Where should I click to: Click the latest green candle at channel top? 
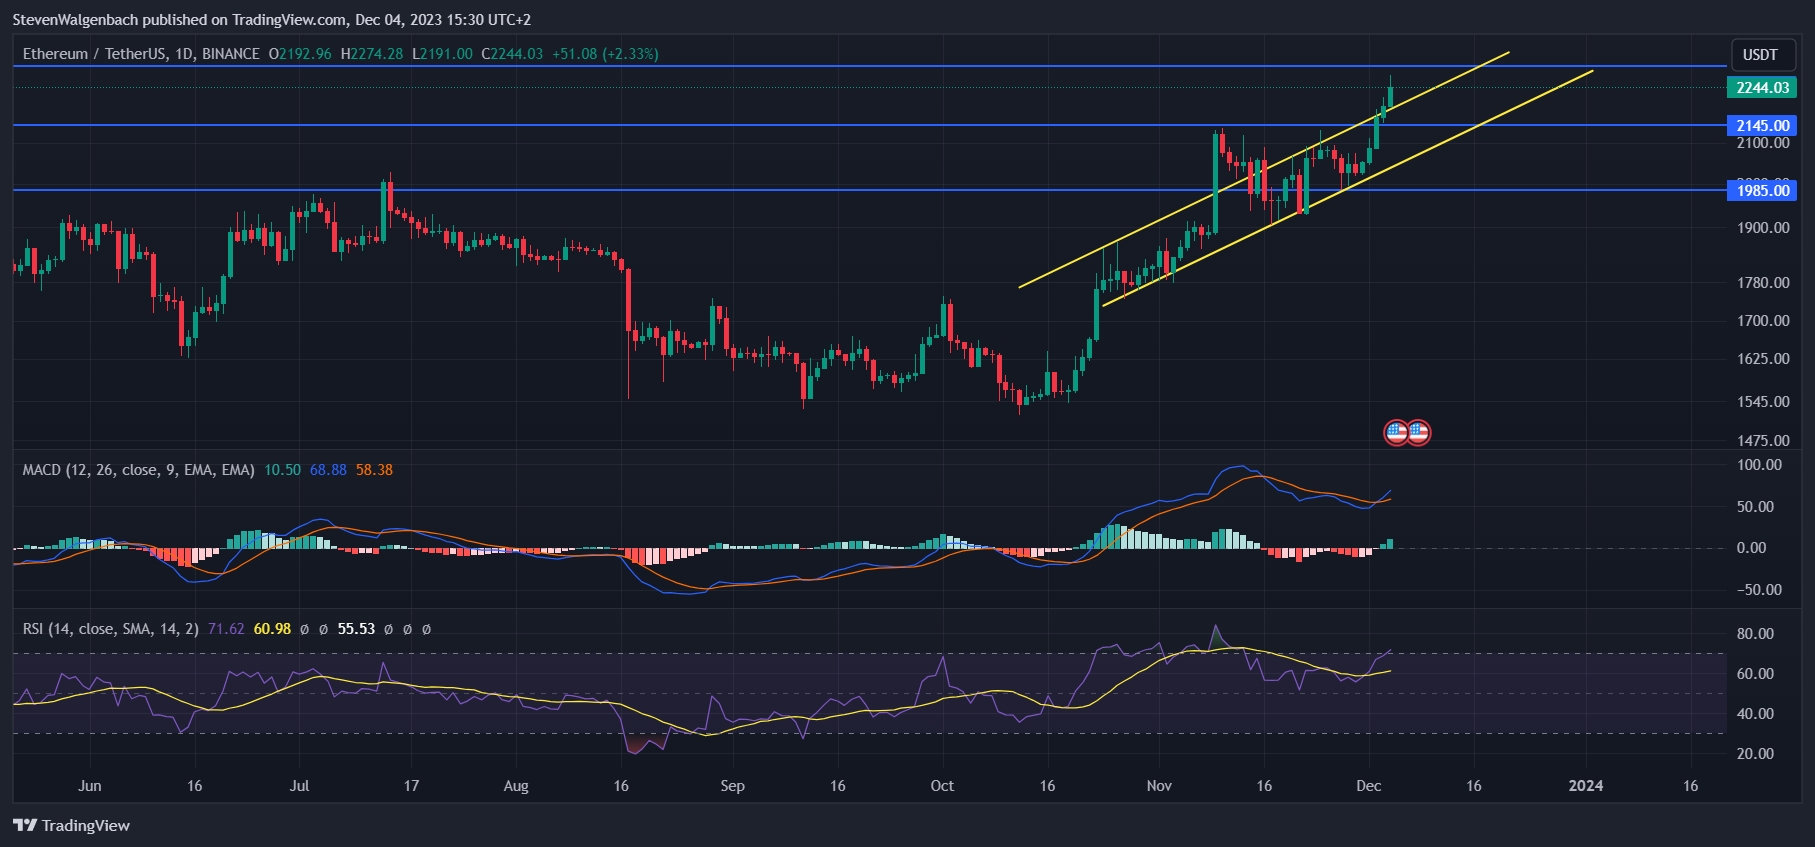point(1390,97)
